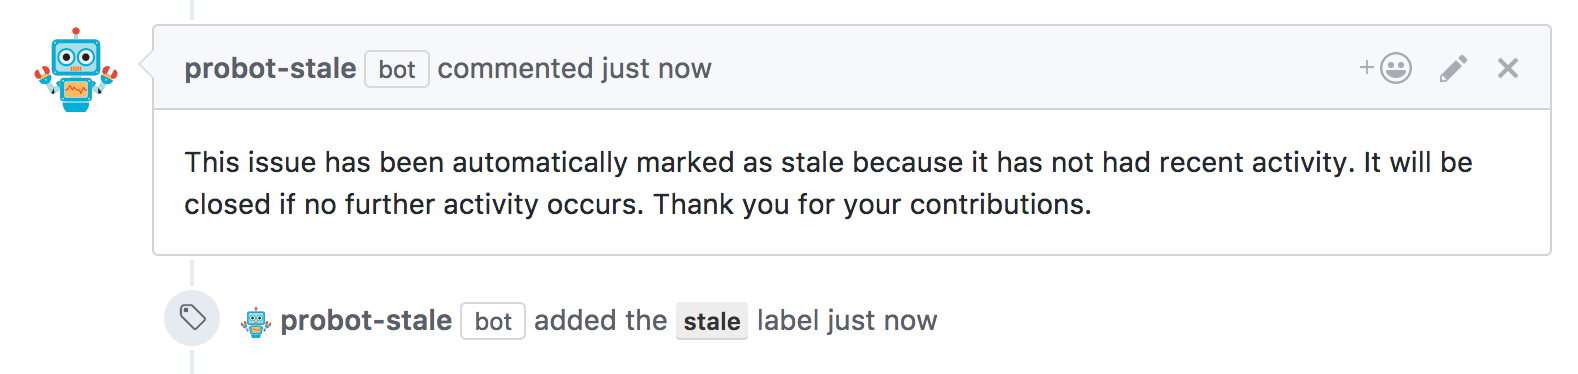This screenshot has height=374, width=1578.
Task: Click the "added the" event text
Action: (x=600, y=321)
